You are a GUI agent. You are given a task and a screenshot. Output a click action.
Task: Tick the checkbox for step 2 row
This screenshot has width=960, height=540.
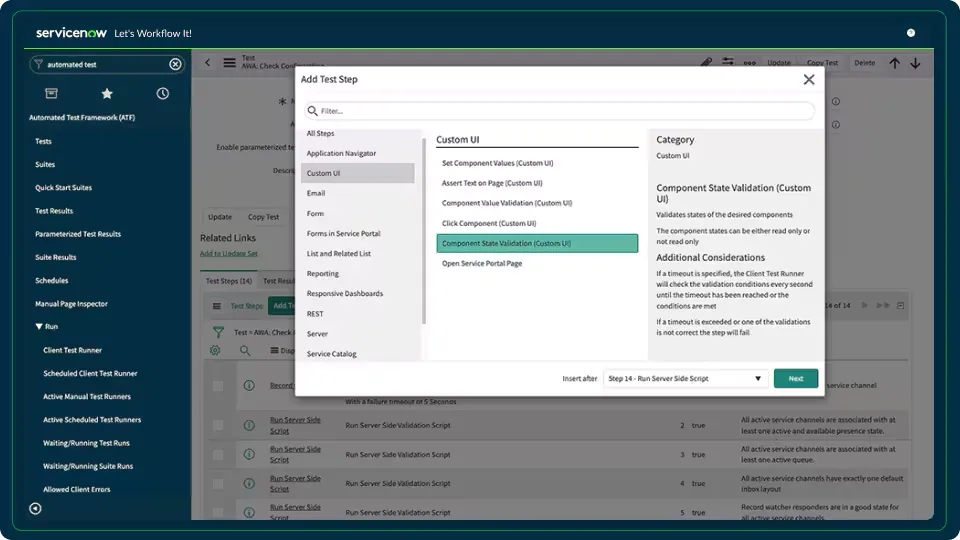click(217, 425)
